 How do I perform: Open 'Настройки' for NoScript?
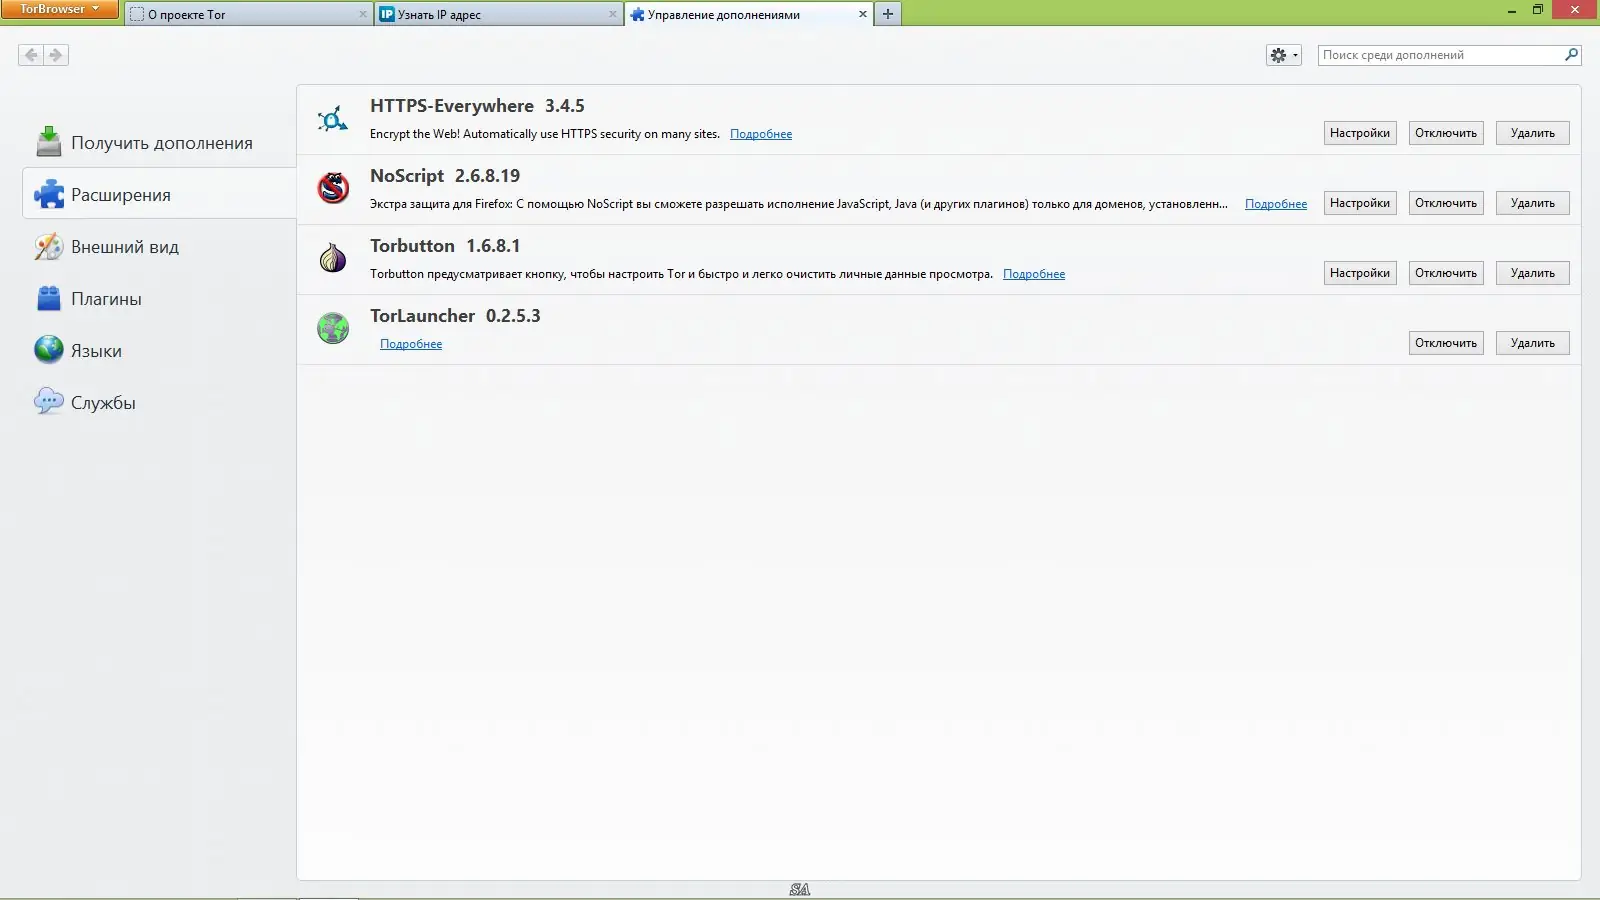1360,203
